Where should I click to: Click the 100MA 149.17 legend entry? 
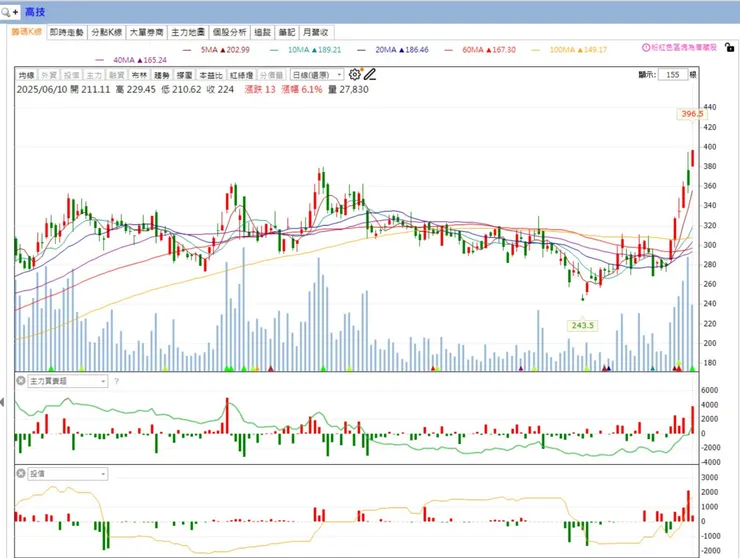pos(569,50)
